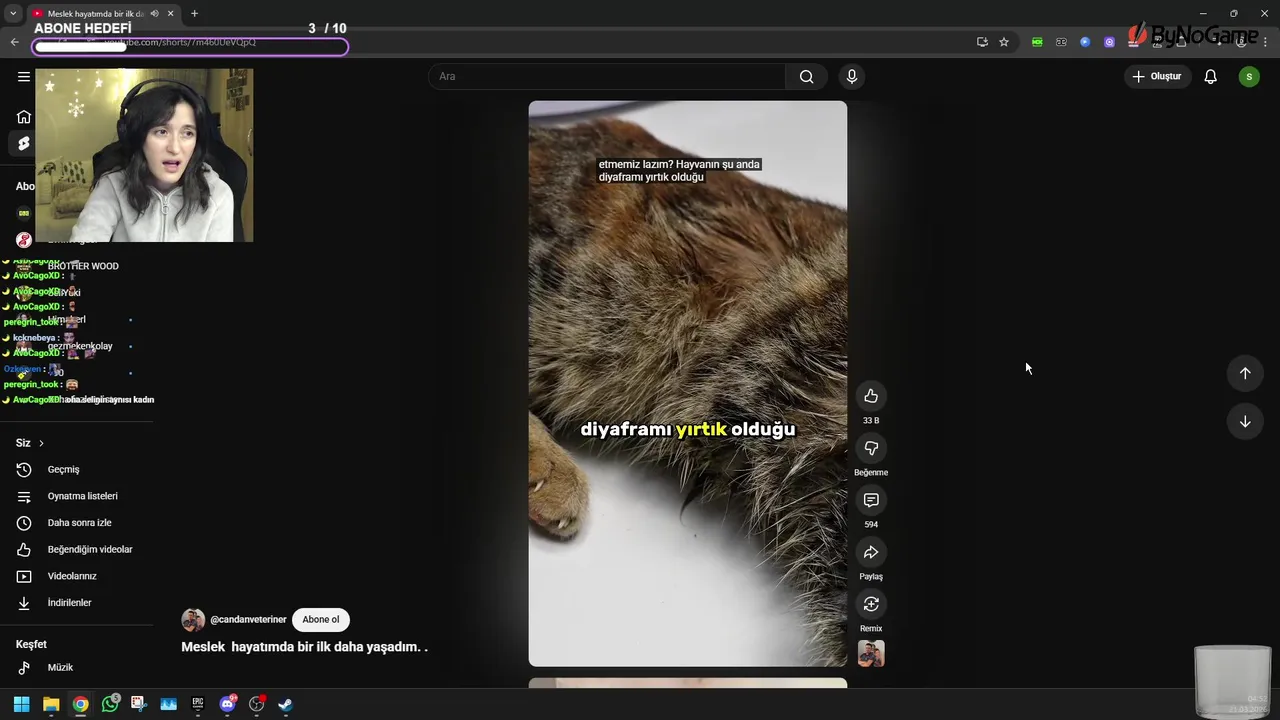The width and height of the screenshot is (1280, 720).
Task: Subscribe with Abone ol button
Action: pos(321,620)
